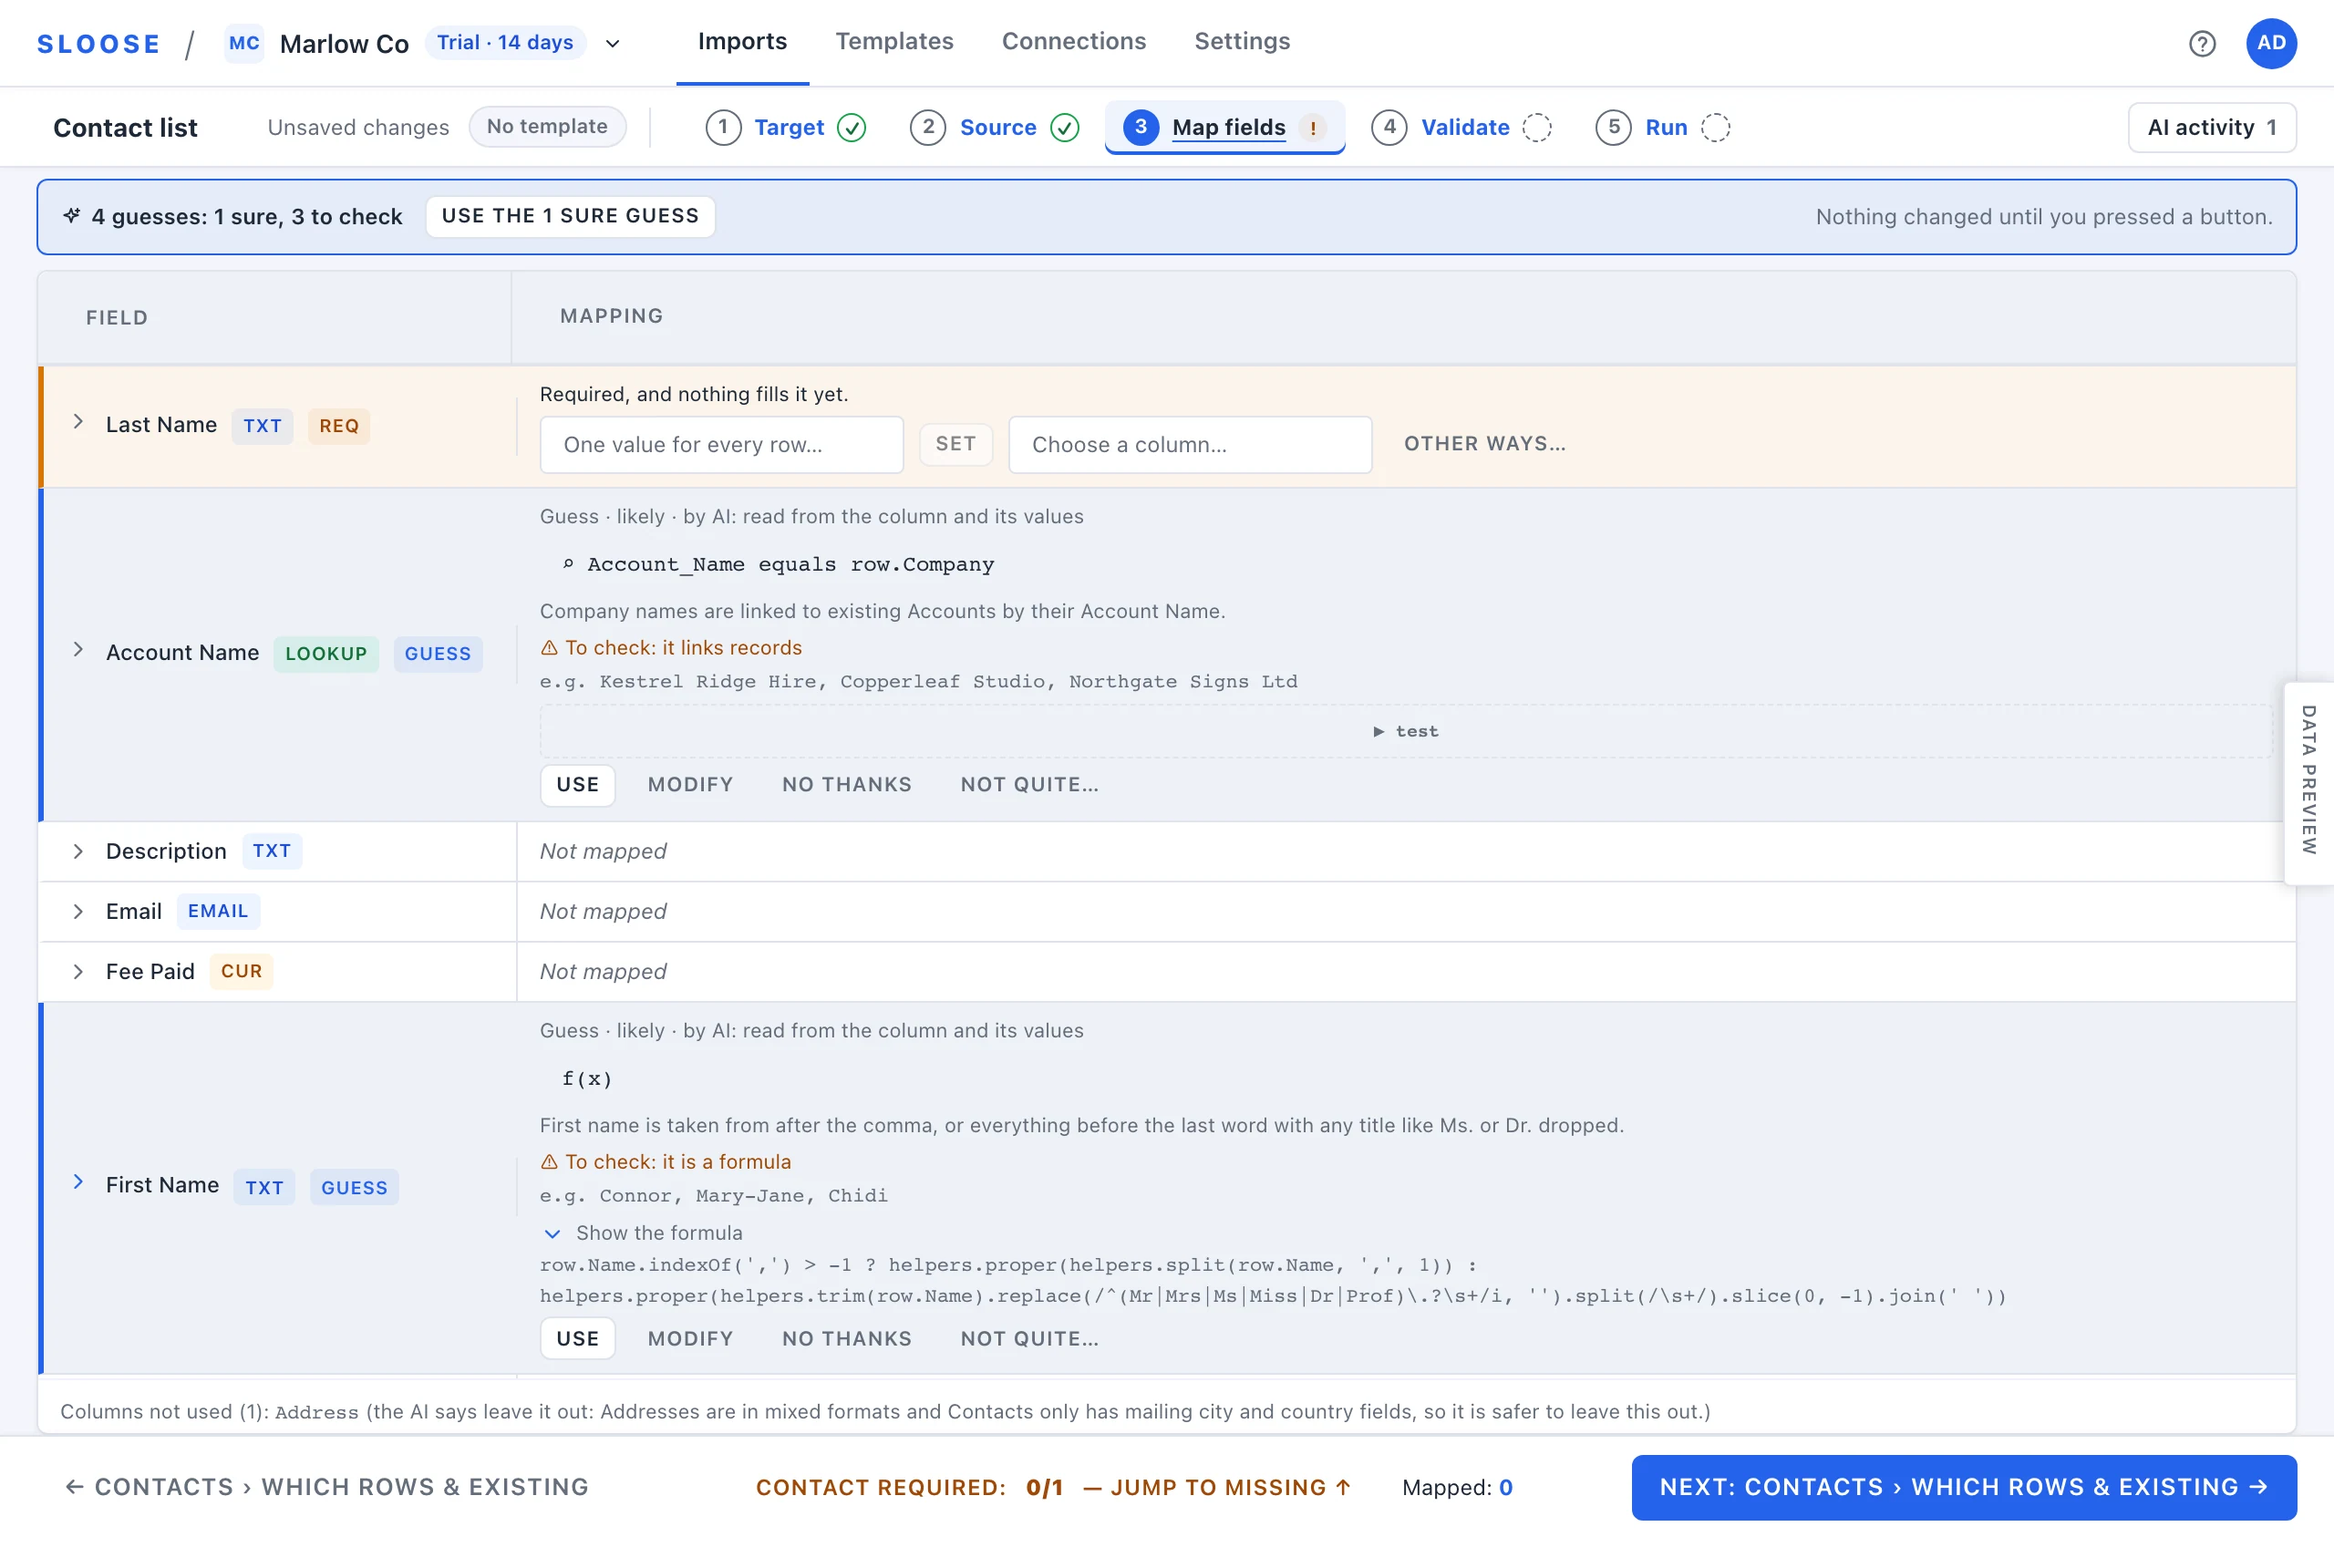Screen dimensions: 2334x1568
Task: Open the help question mark icon
Action: 2201,43
